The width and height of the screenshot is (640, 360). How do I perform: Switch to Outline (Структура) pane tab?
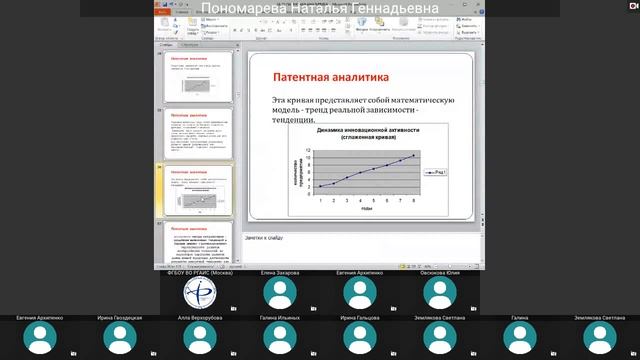(x=189, y=44)
